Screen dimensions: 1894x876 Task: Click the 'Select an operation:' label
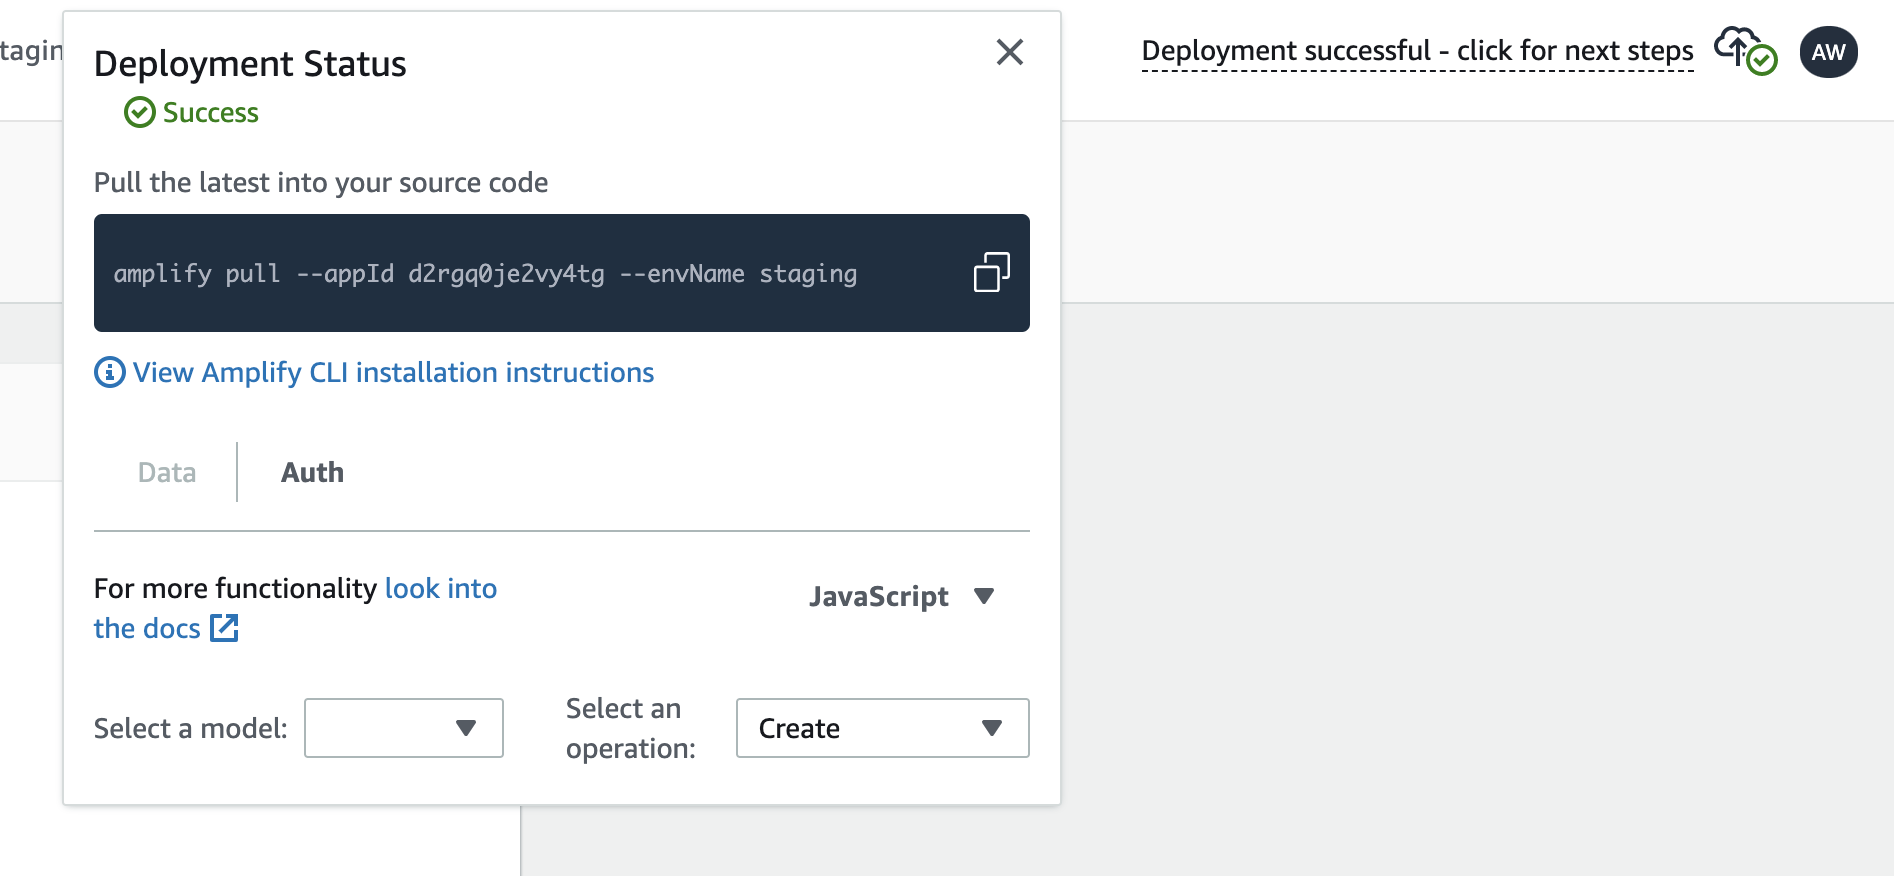point(631,728)
